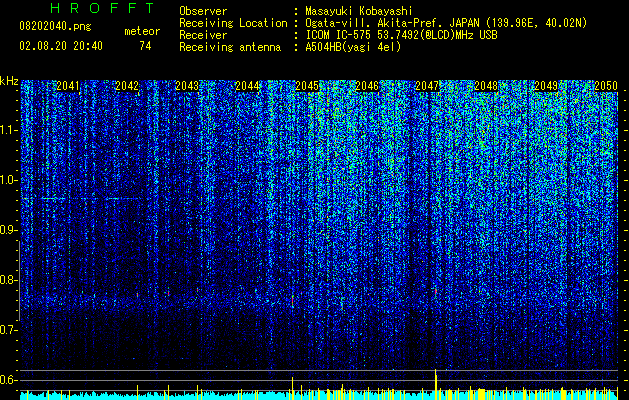The image size is (629, 400).
Task: Click the 'Receiving antenna' label
Action: (x=230, y=47)
